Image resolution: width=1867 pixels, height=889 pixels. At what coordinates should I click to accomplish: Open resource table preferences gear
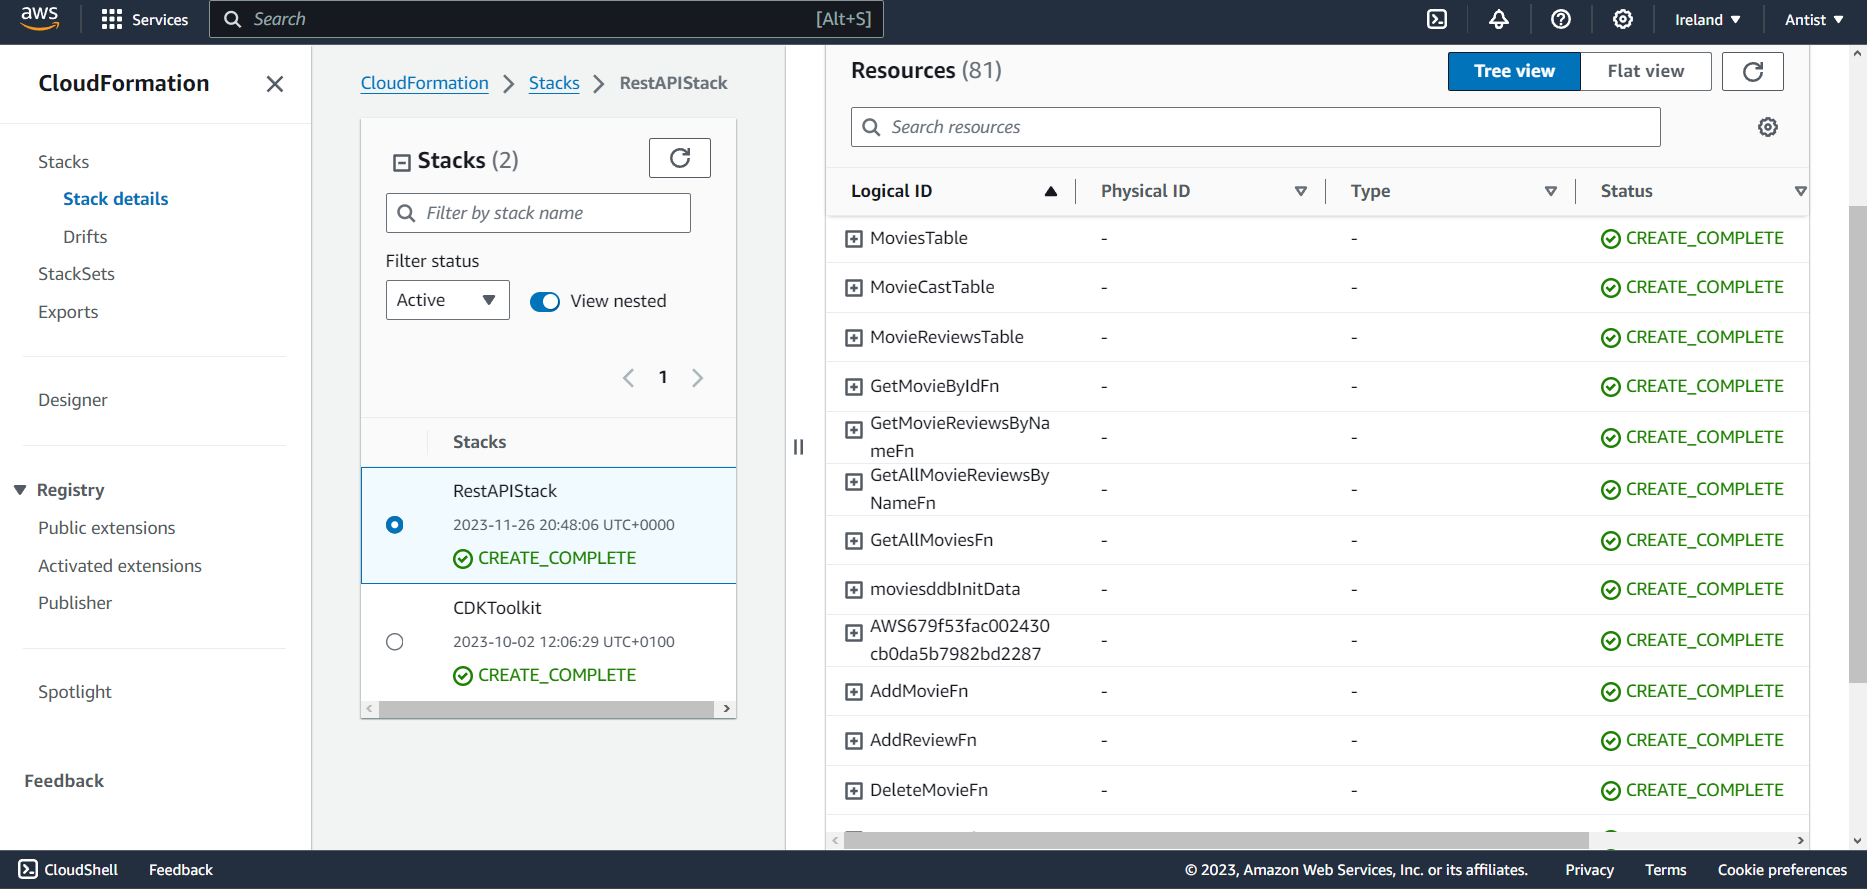pyautogui.click(x=1768, y=127)
